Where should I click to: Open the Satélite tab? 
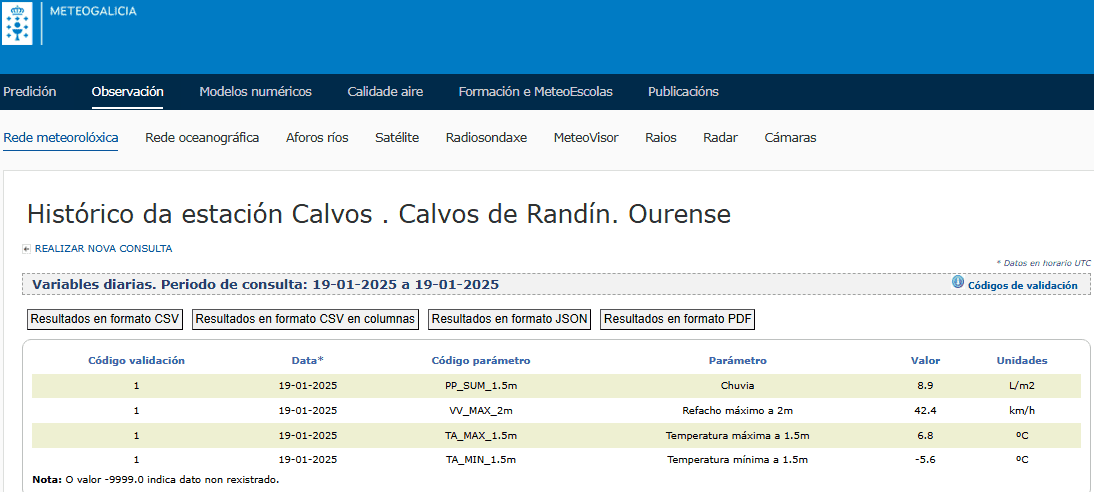(397, 138)
